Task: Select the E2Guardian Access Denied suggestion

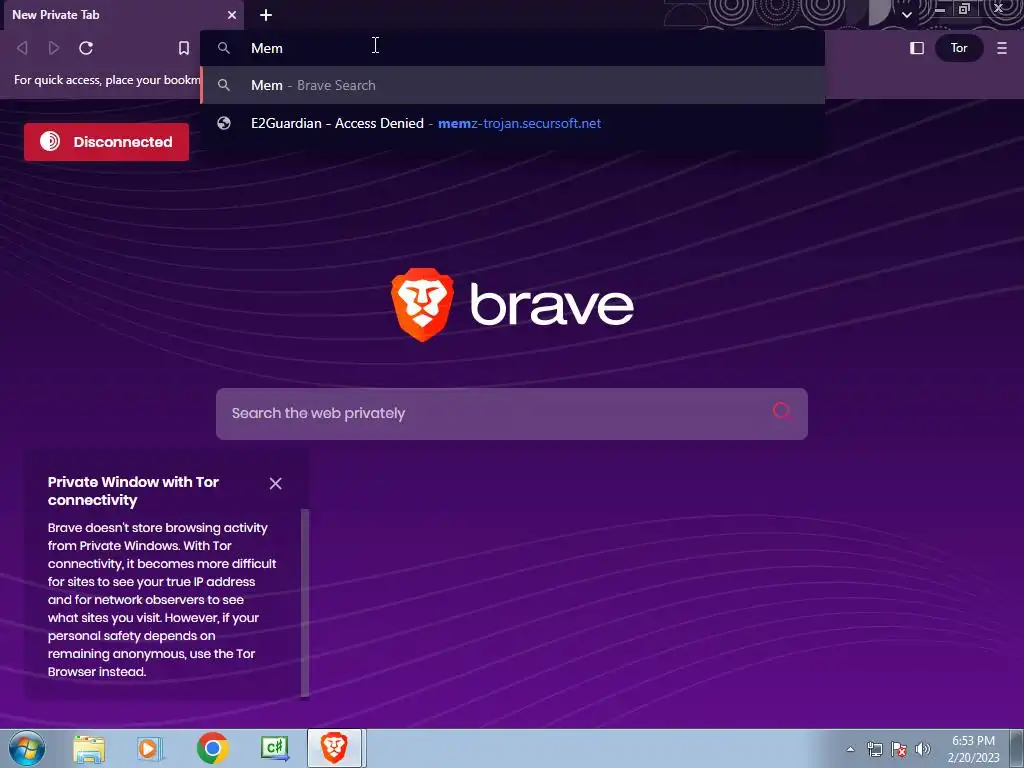Action: click(x=512, y=123)
